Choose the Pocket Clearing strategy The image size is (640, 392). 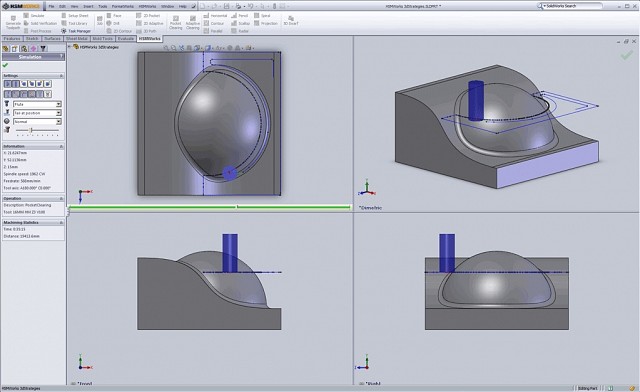pos(176,23)
